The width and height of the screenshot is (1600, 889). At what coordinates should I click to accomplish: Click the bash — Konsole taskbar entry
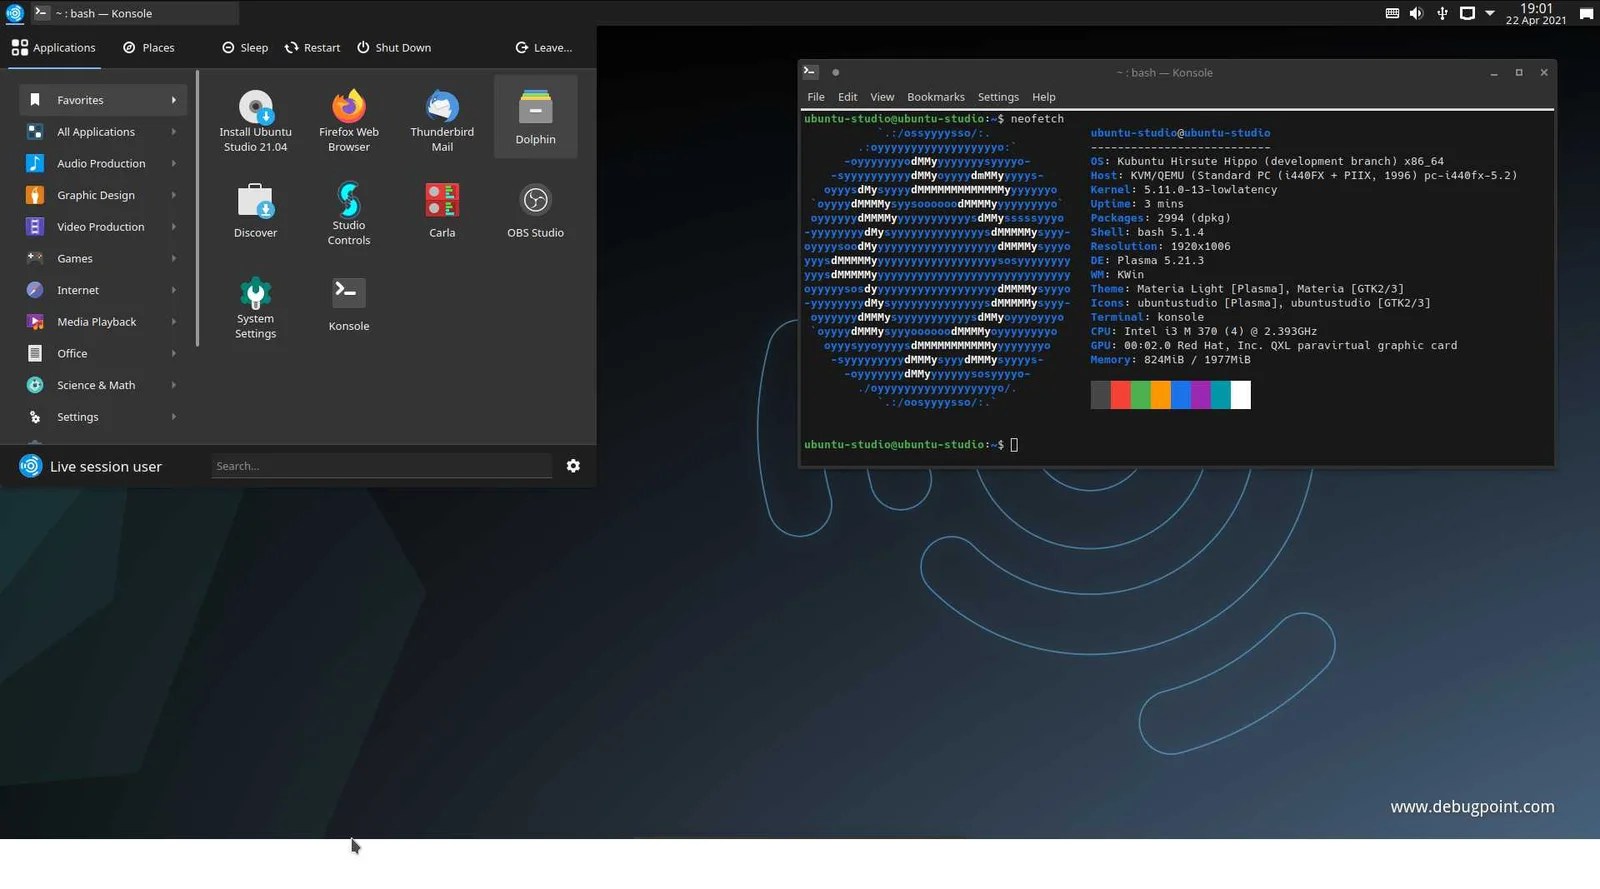coord(135,13)
